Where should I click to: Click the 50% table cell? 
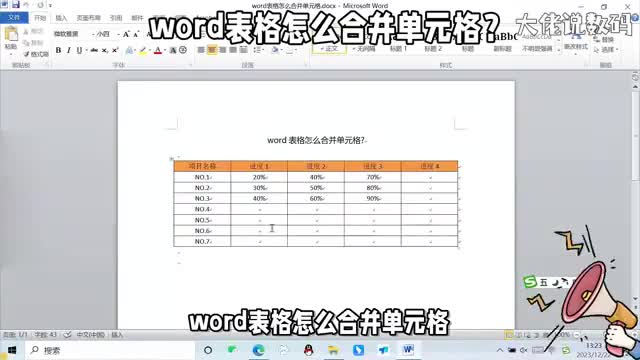[x=316, y=188]
